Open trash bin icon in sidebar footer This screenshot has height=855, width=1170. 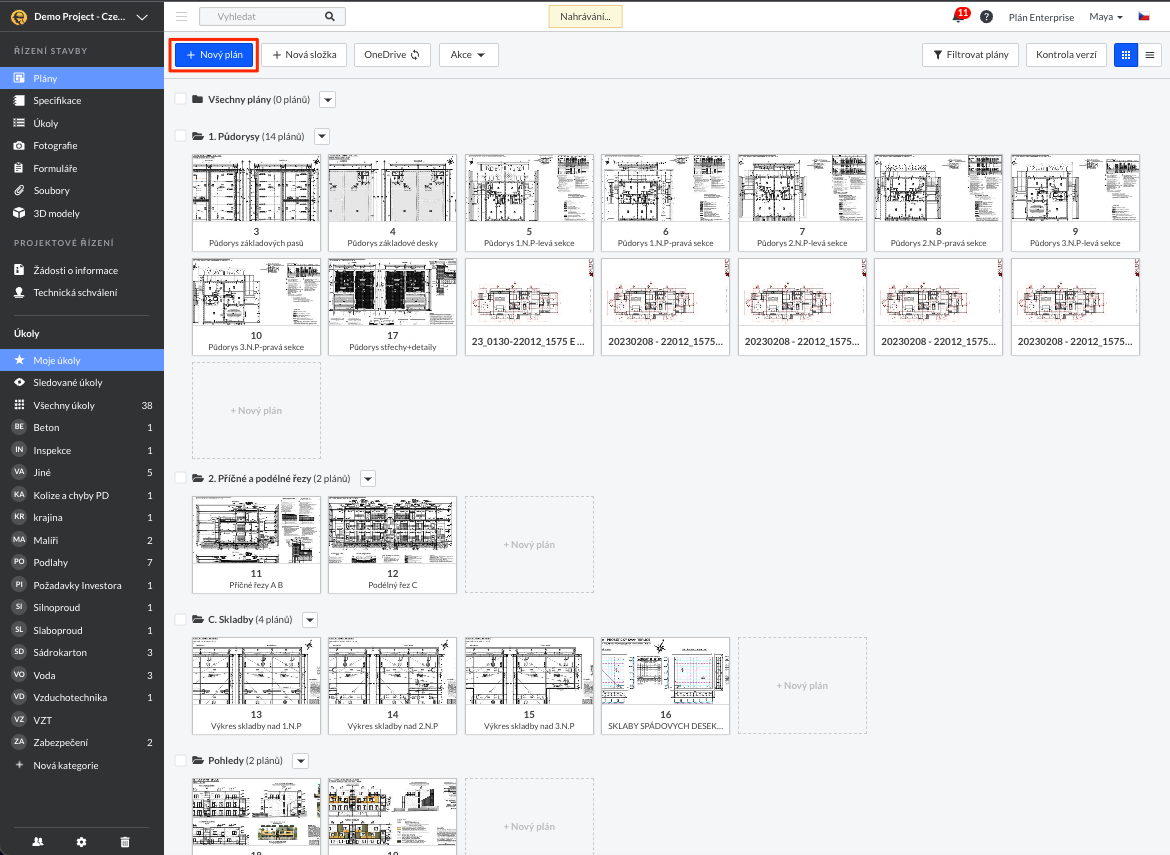click(x=125, y=842)
